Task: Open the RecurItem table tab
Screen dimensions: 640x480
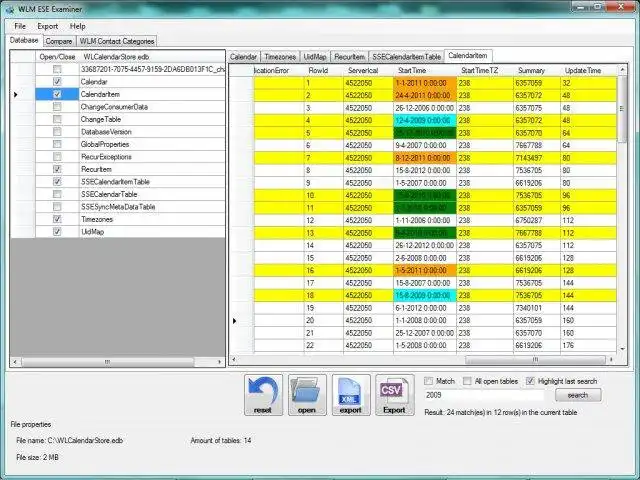Action: click(x=349, y=57)
